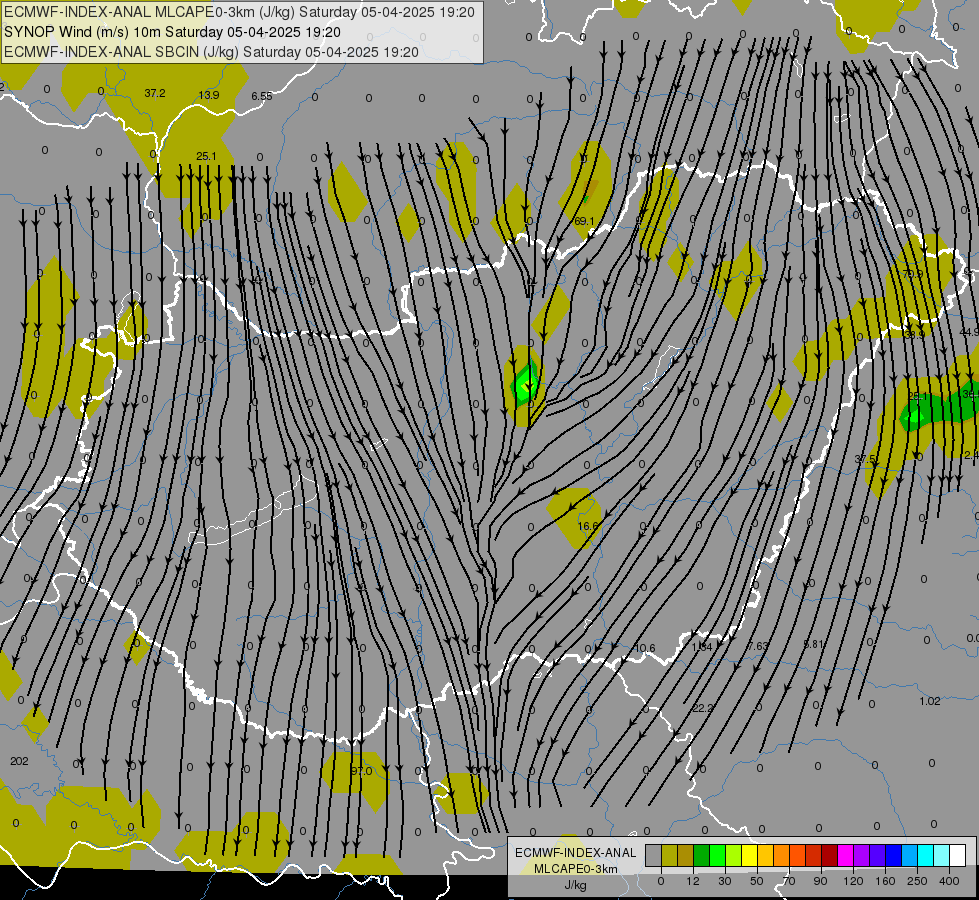Select the cyan legend swatch

click(x=925, y=855)
